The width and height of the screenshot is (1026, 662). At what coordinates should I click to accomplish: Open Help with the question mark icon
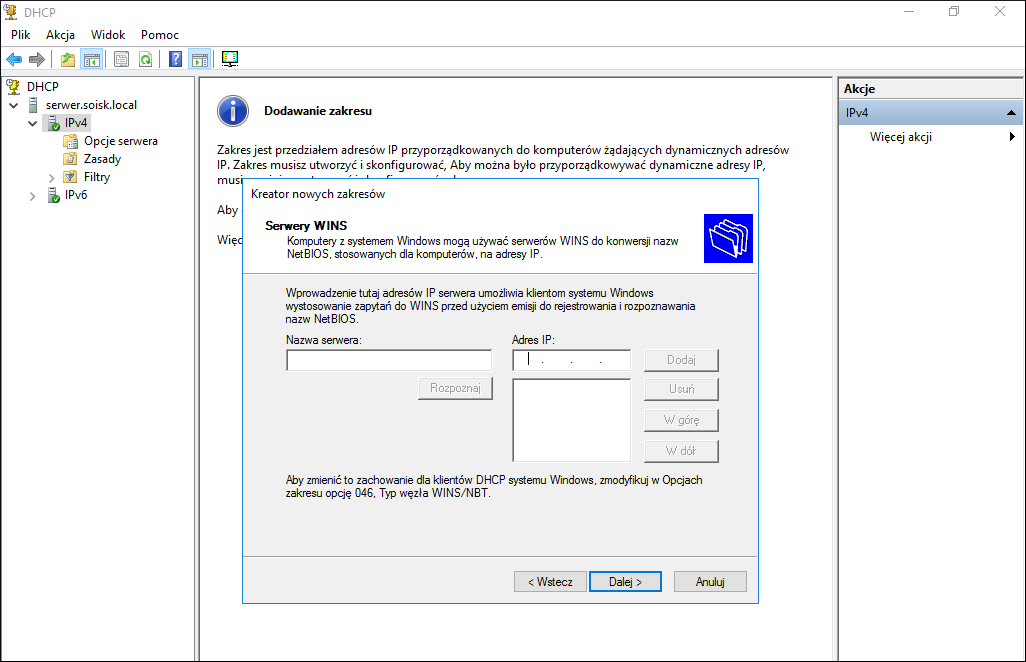(x=175, y=60)
